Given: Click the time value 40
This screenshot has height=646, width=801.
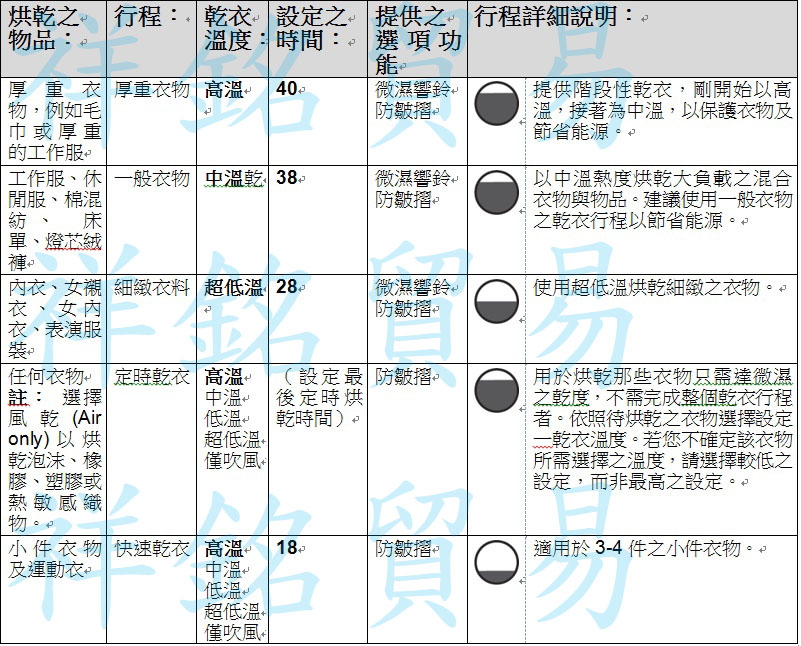Looking at the screenshot, I should click(286, 90).
